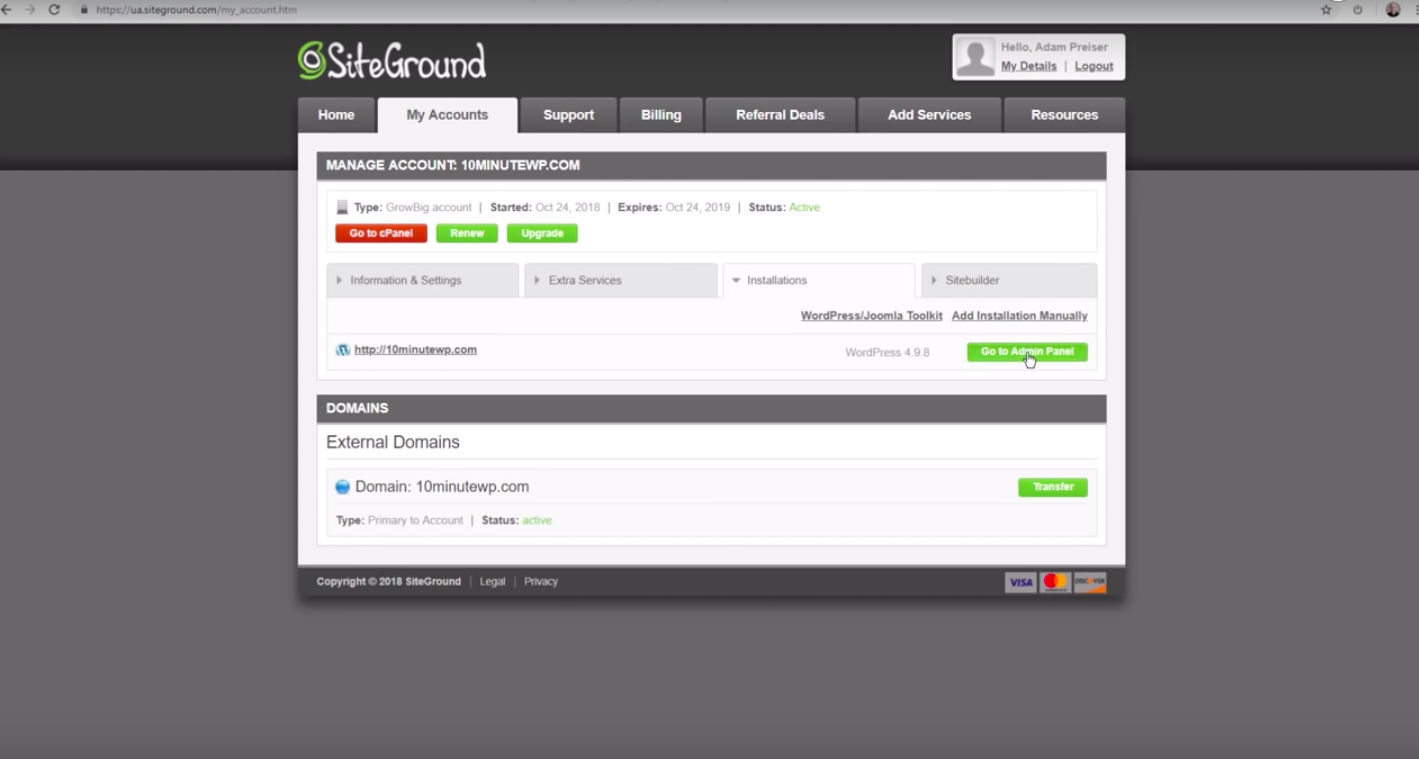Open the WordPress/Joomla Toolkit link
Screen dimensions: 1419x759
click(871, 316)
